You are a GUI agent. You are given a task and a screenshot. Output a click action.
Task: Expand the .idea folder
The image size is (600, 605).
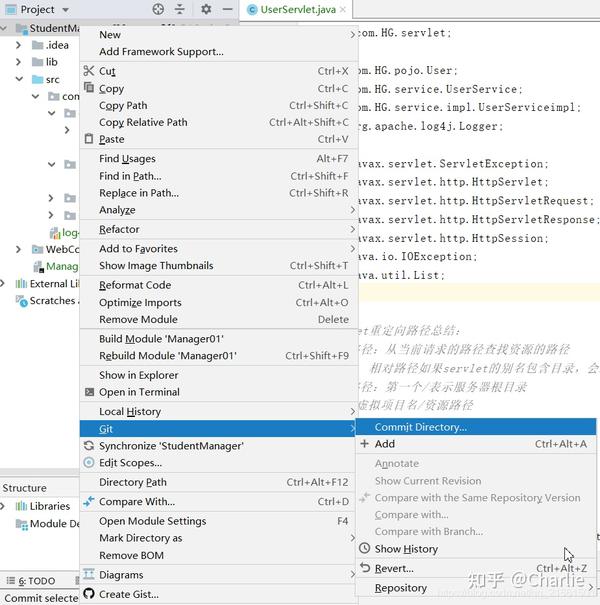click(18, 45)
